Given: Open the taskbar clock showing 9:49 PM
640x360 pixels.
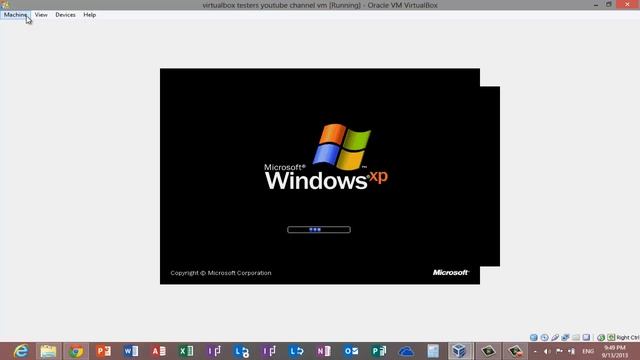Looking at the screenshot, I should (615, 351).
